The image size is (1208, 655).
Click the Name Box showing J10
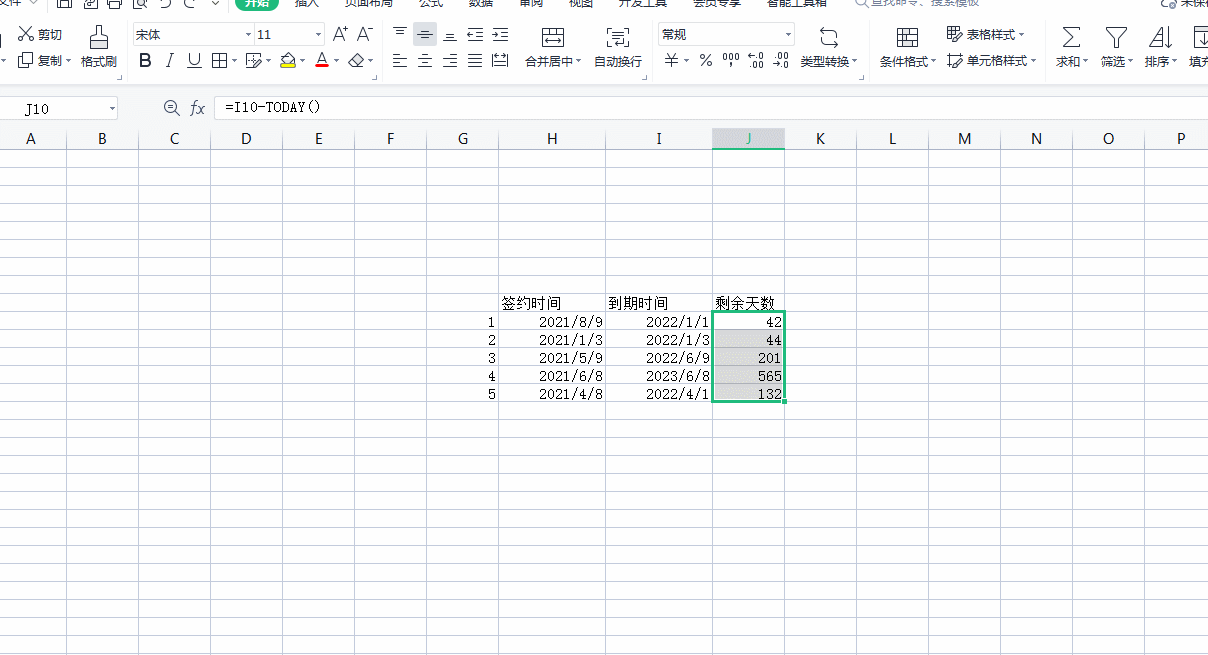(x=58, y=108)
